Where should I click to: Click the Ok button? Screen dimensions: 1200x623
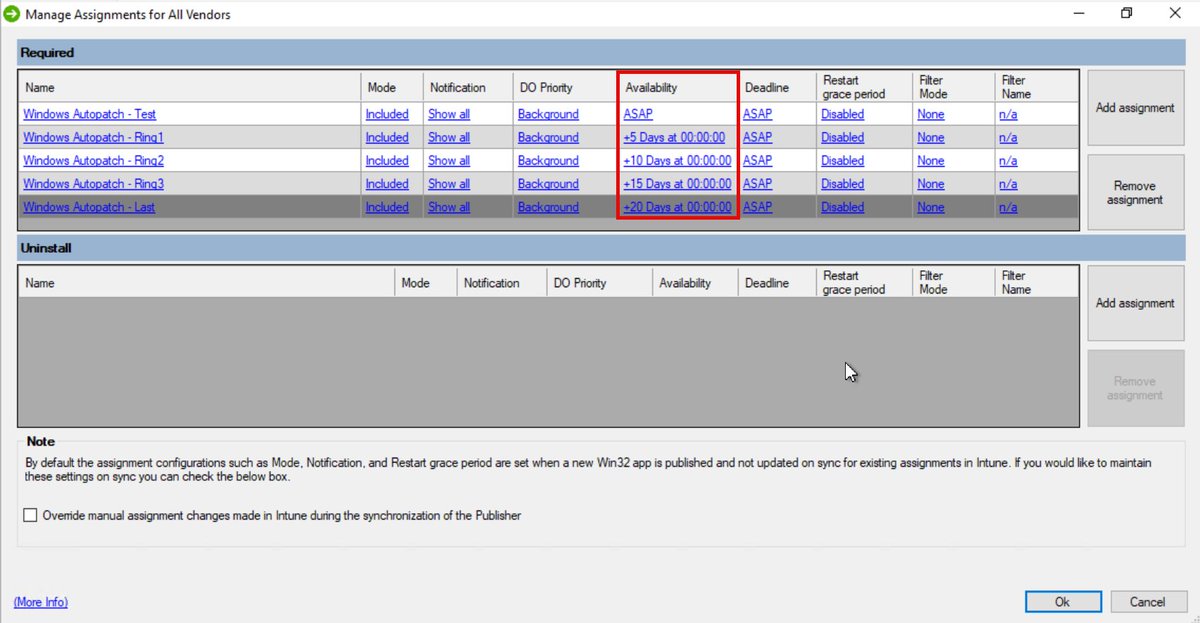tap(1062, 601)
